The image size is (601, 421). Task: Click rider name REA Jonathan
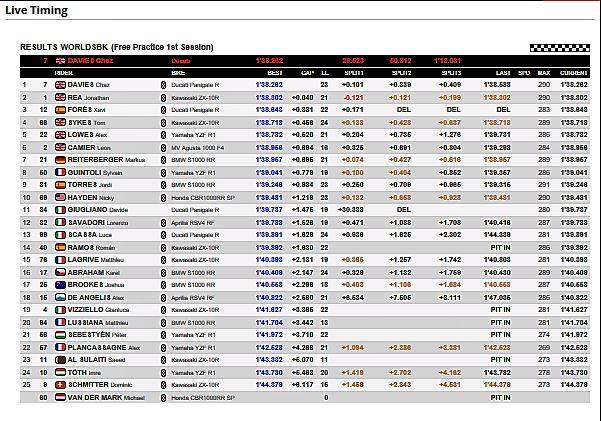[88, 97]
